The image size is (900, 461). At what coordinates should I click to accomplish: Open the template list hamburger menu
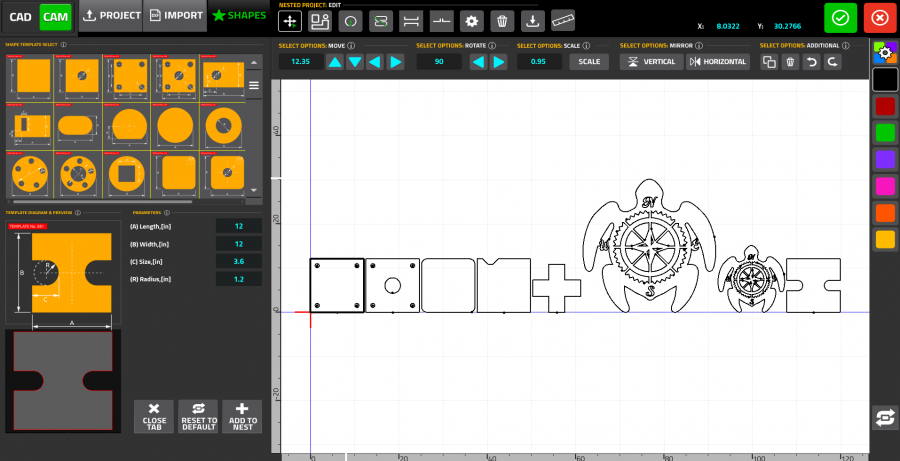[254, 86]
